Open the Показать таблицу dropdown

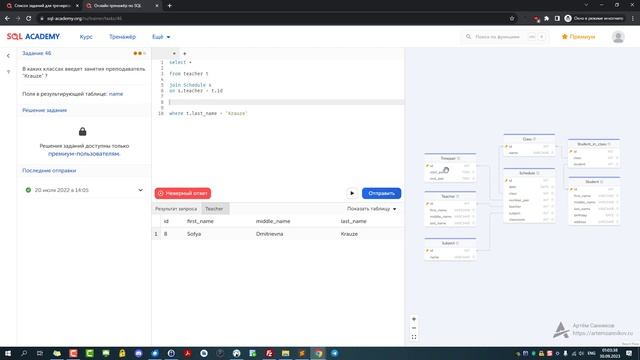click(371, 209)
